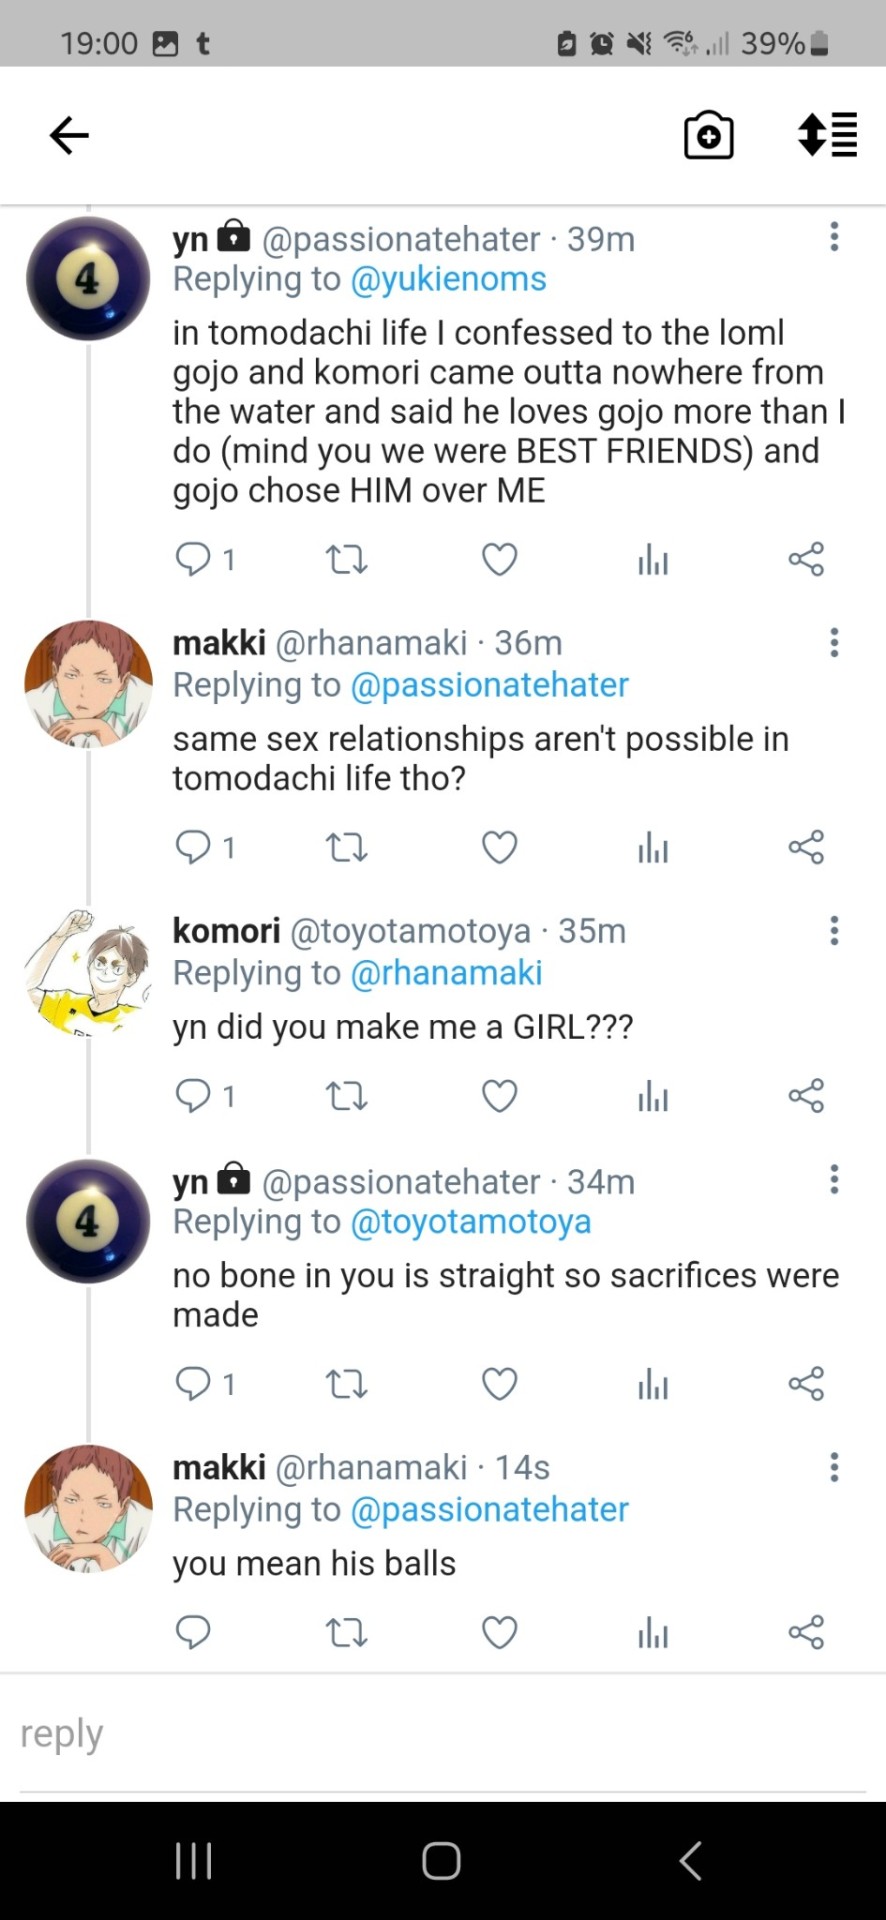886x1920 pixels.
Task: Like komori's 'make me a GIRL' tweet
Action: 499,1096
